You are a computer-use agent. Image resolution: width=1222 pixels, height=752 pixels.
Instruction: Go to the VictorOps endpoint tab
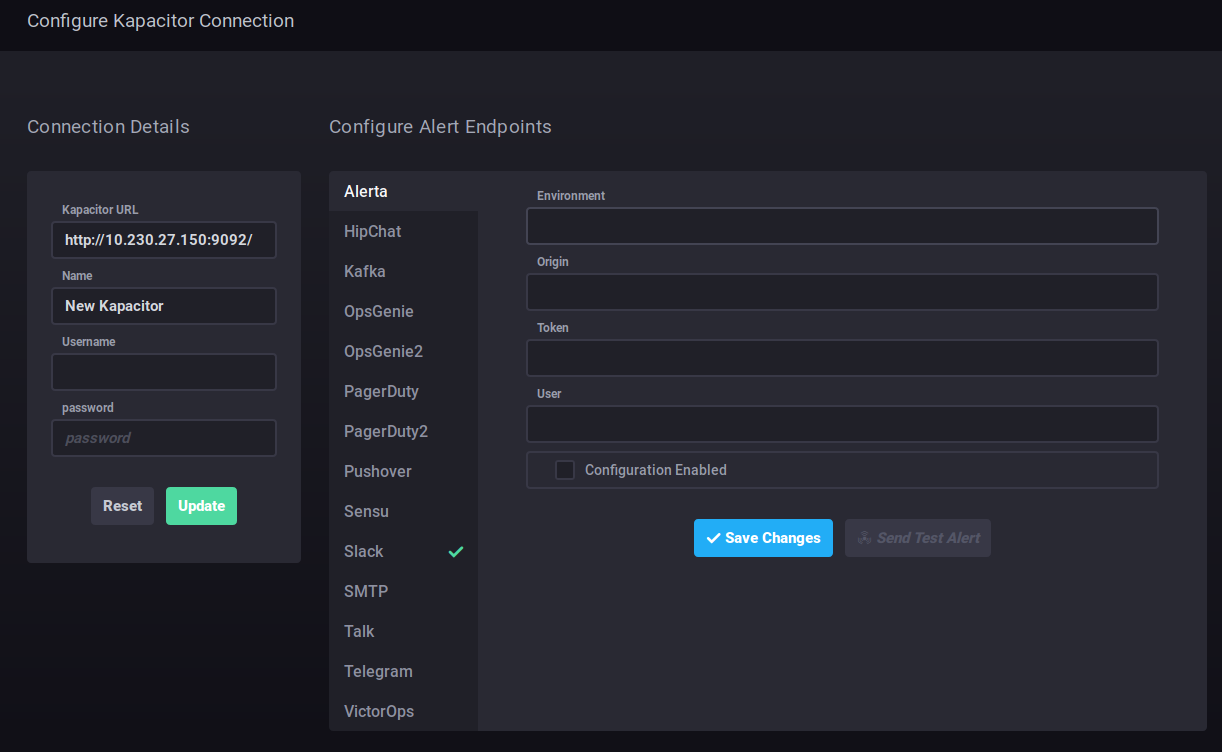[403, 711]
